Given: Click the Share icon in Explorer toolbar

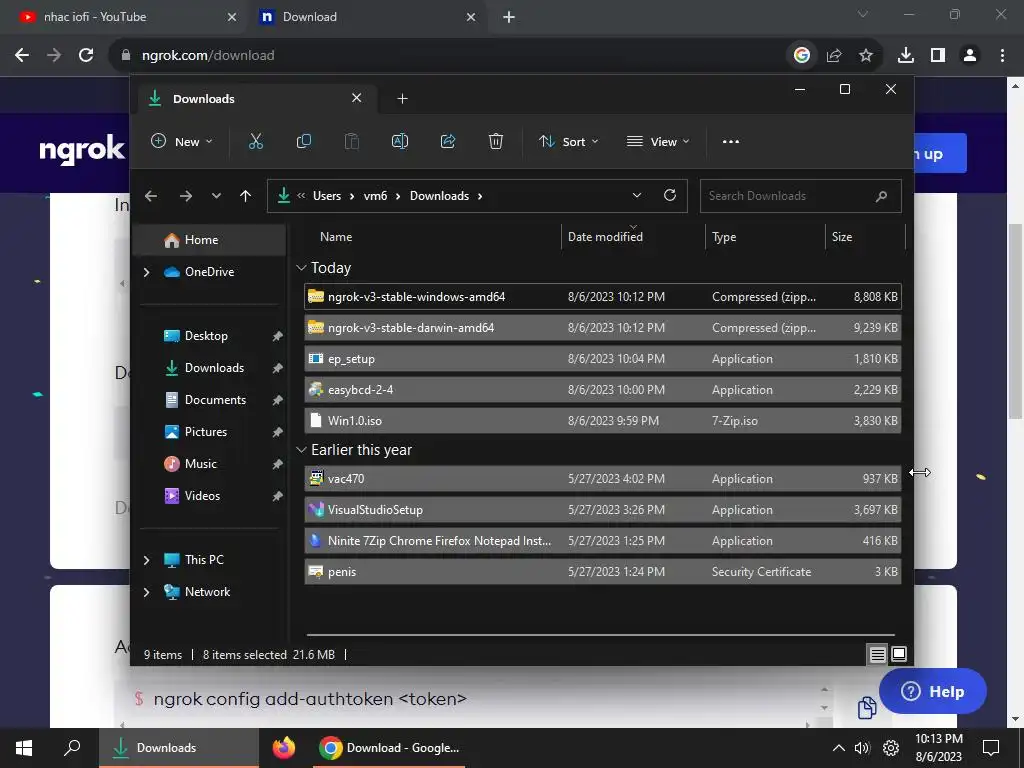Looking at the screenshot, I should click(448, 142).
